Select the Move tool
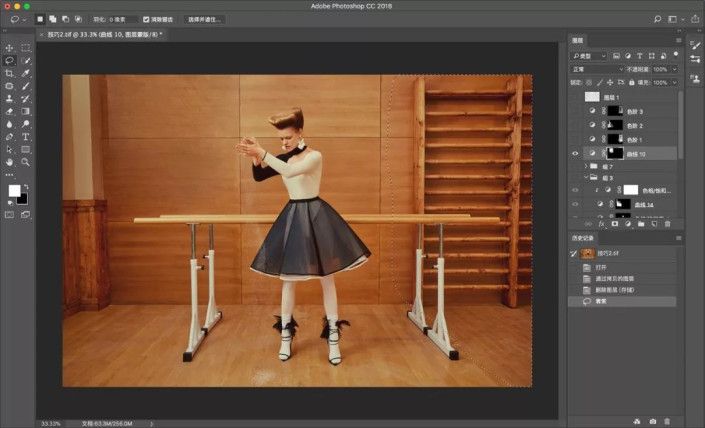705x428 pixels. (x=9, y=48)
